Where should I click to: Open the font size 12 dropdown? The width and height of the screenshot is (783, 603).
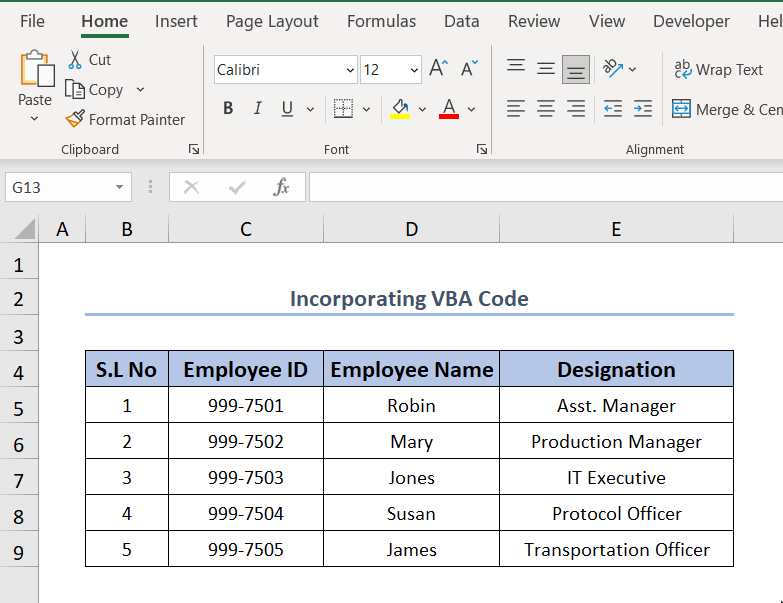tap(414, 70)
